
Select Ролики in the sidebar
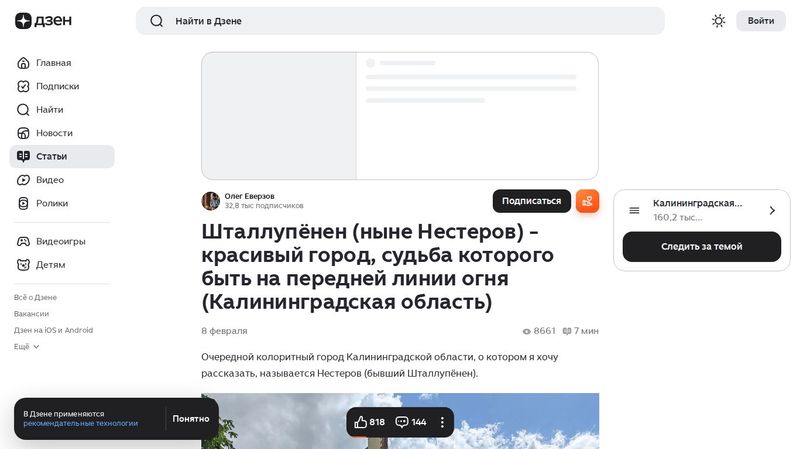52,203
